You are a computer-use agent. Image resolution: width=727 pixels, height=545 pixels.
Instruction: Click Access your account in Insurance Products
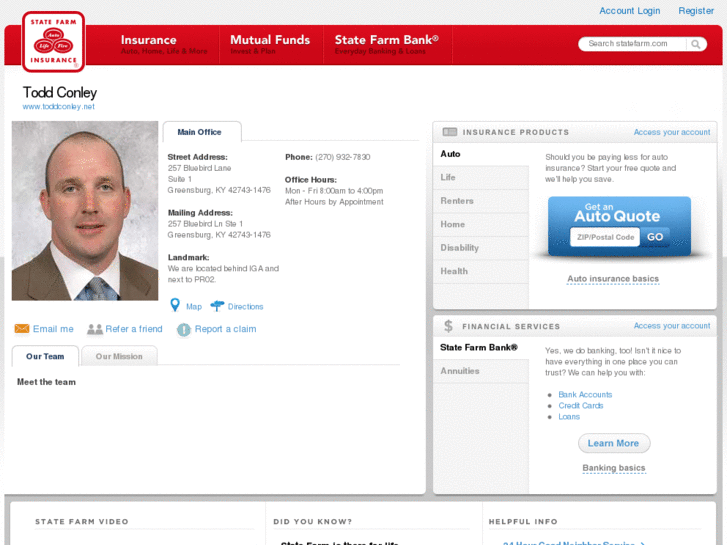[672, 132]
